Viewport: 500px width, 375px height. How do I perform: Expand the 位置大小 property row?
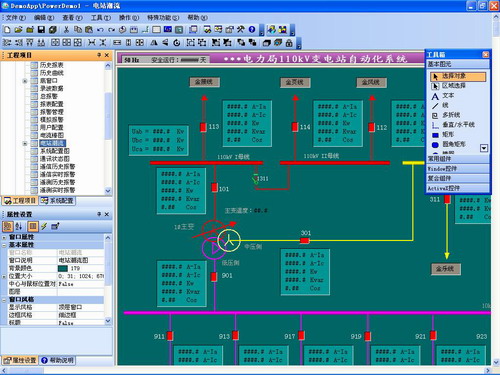pos(4,276)
